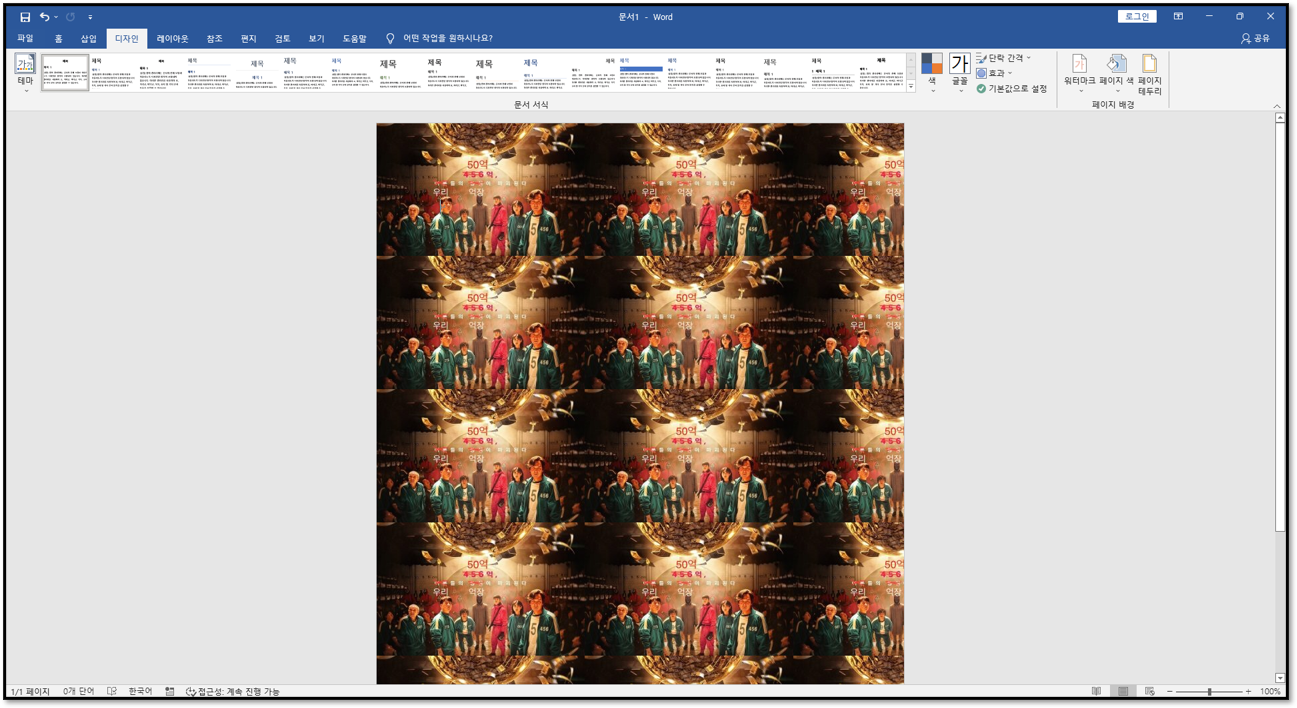
Task: Switch to the 삽입 tab
Action: (89, 39)
